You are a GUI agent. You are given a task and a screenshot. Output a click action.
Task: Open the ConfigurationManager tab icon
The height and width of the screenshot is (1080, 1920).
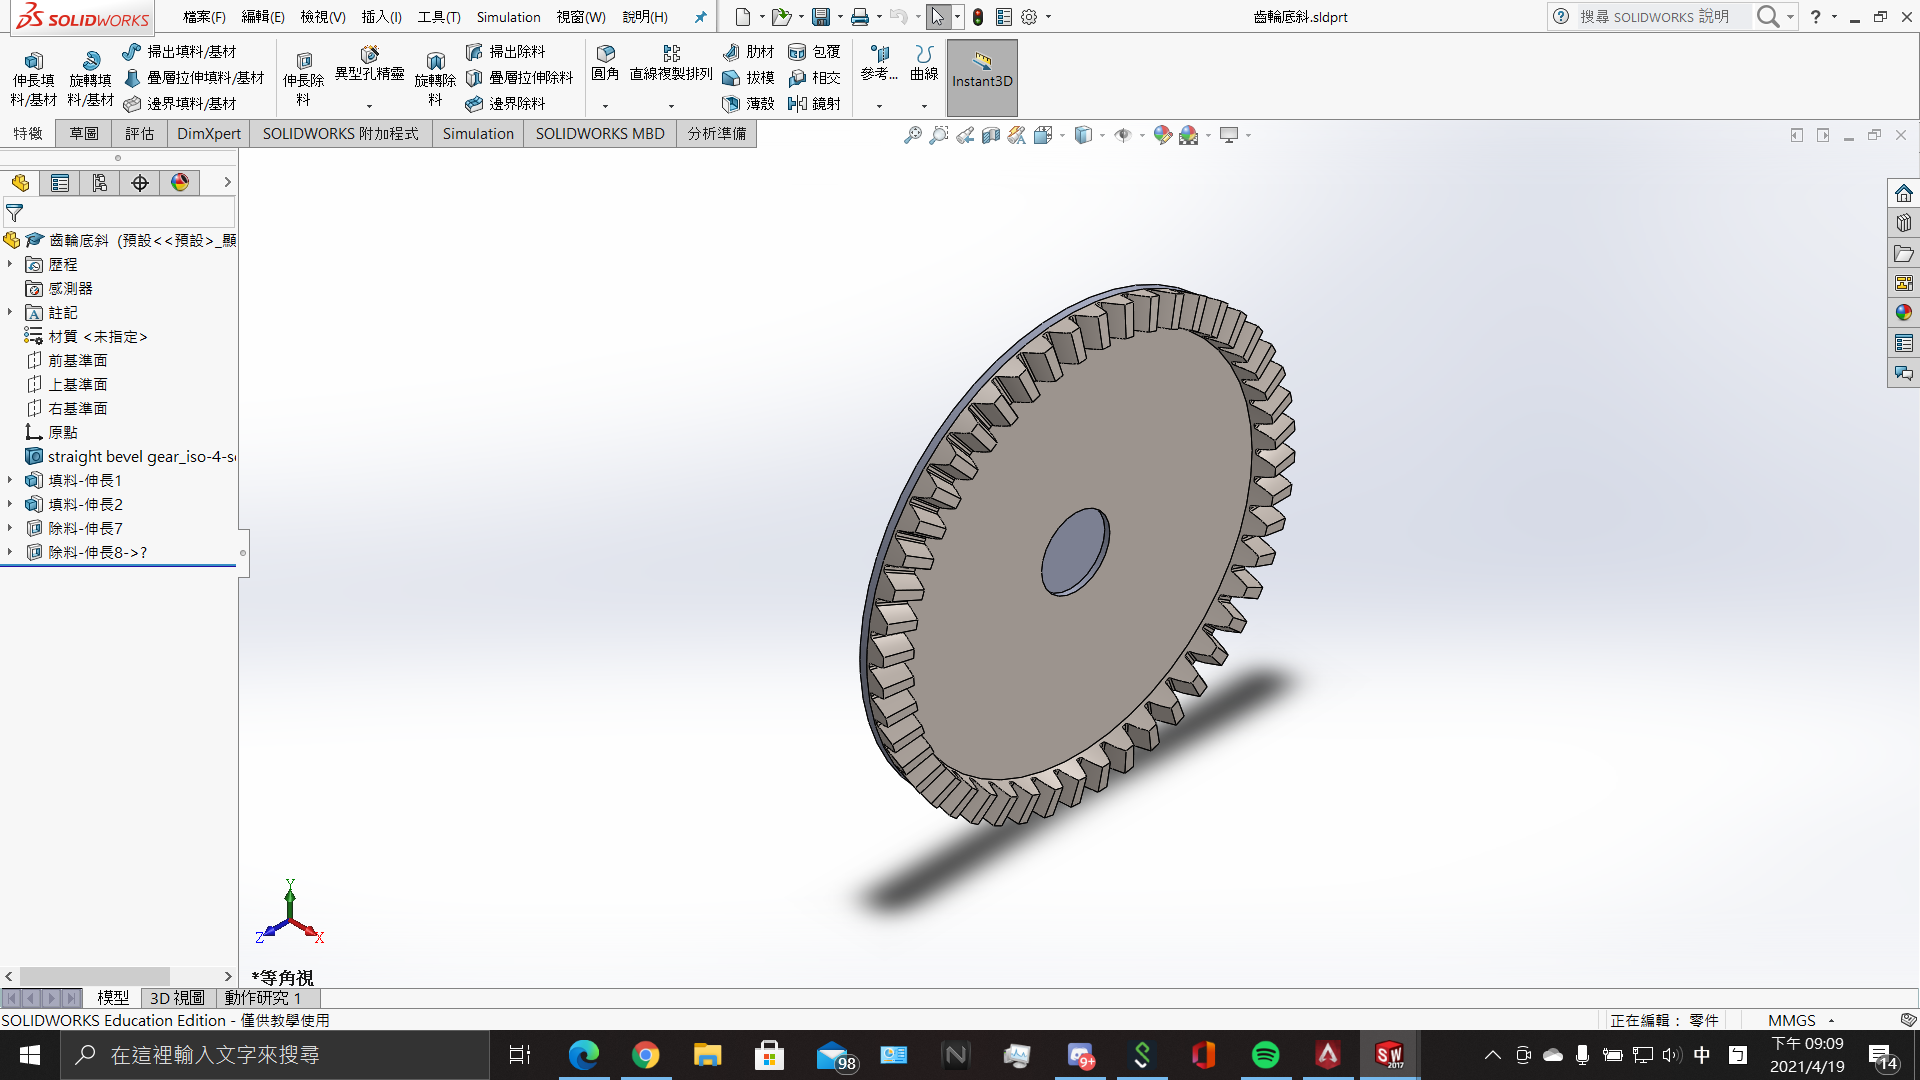(100, 183)
